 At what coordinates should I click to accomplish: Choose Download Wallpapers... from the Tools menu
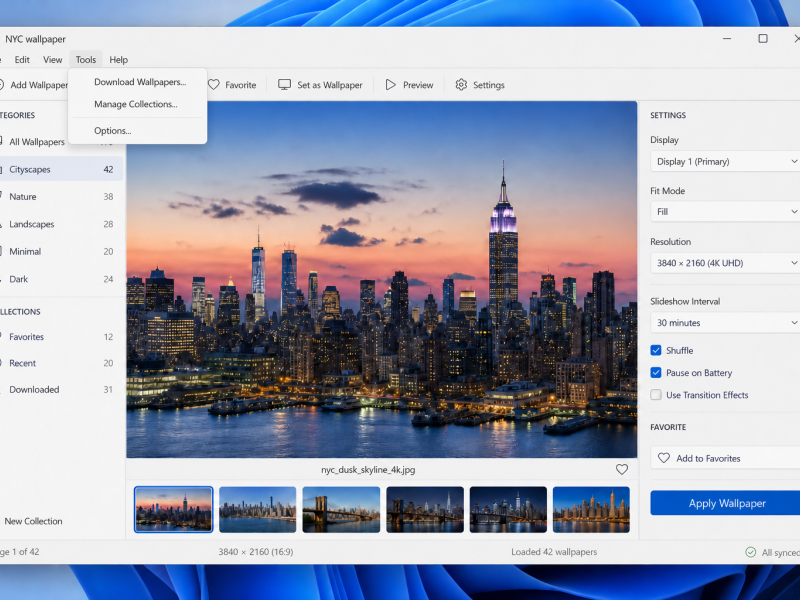pos(140,82)
